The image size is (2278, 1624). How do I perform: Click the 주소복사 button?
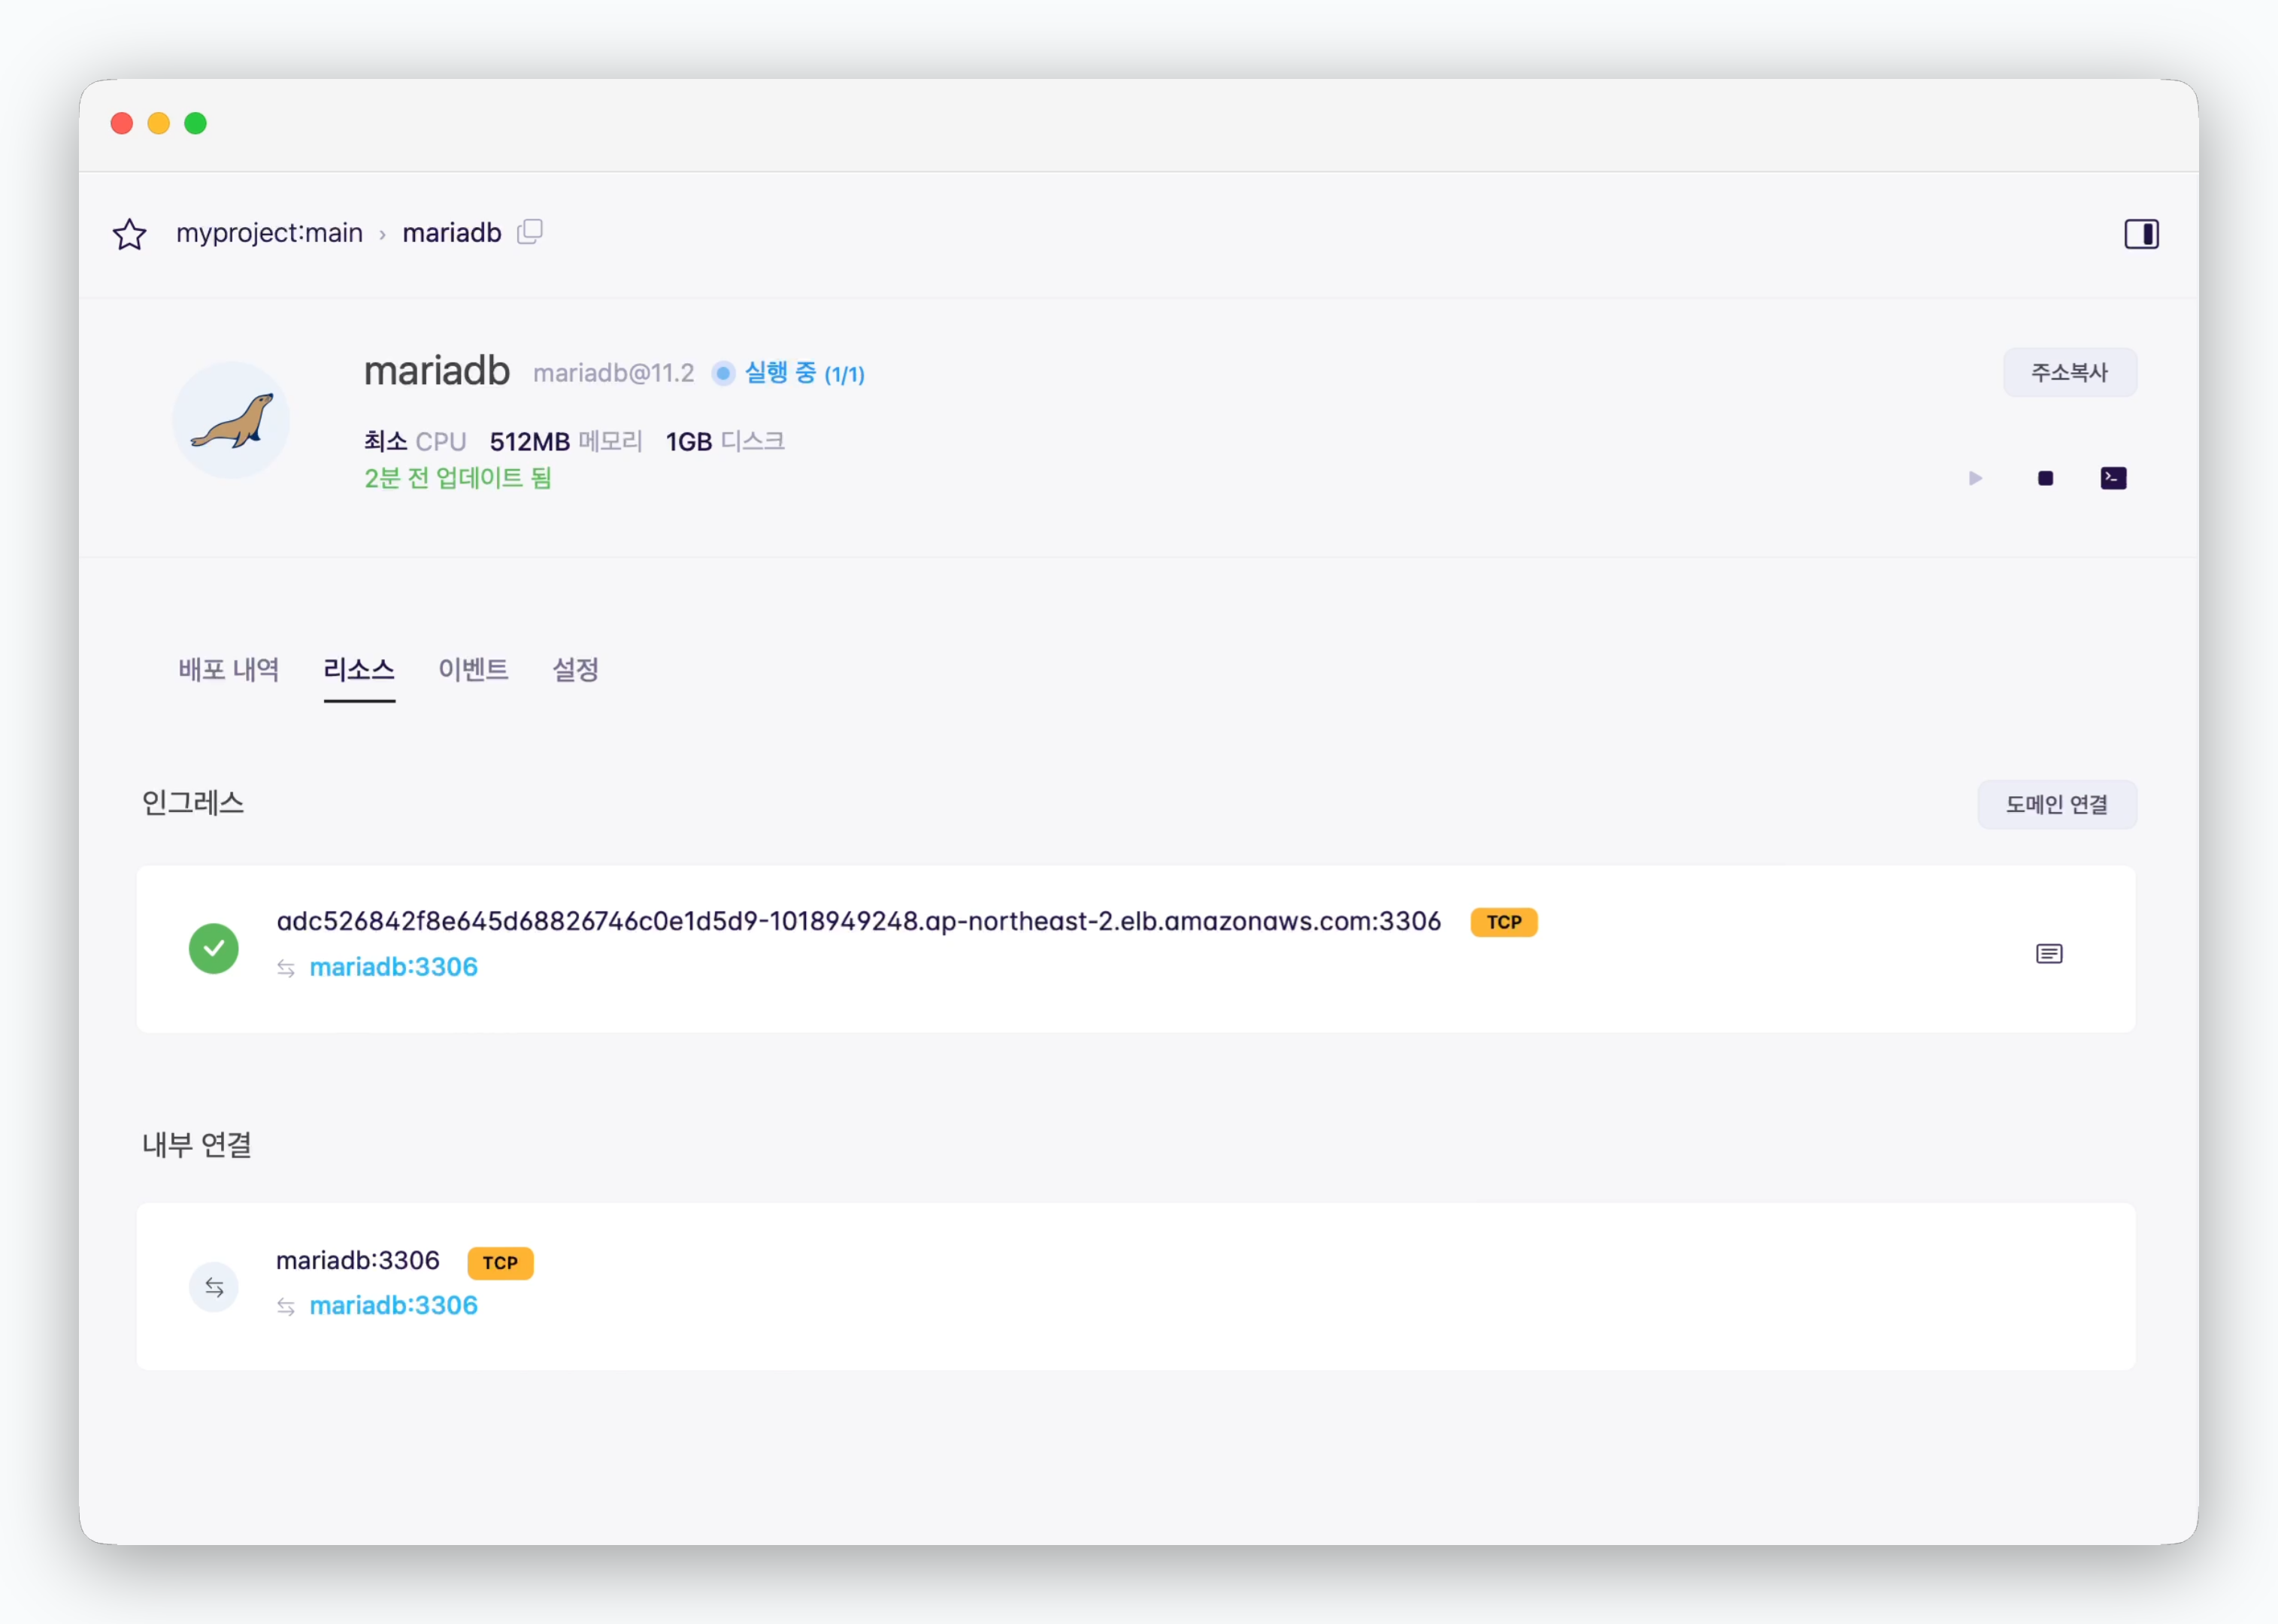click(x=2069, y=372)
